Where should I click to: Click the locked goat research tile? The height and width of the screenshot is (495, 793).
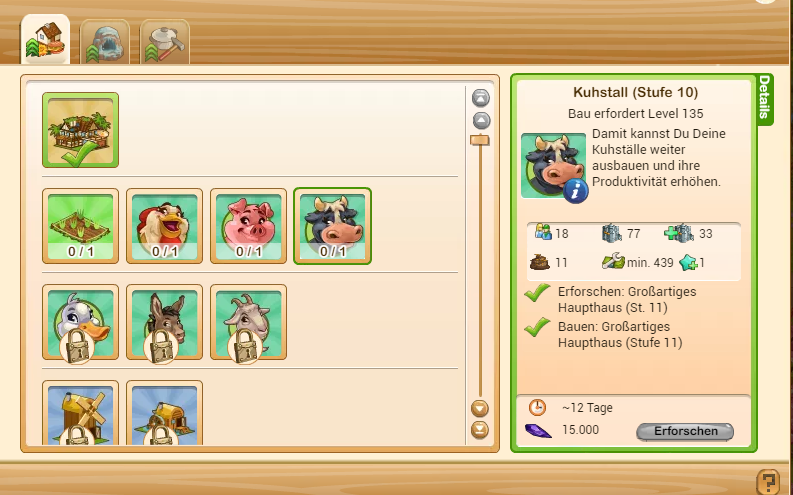(248, 322)
